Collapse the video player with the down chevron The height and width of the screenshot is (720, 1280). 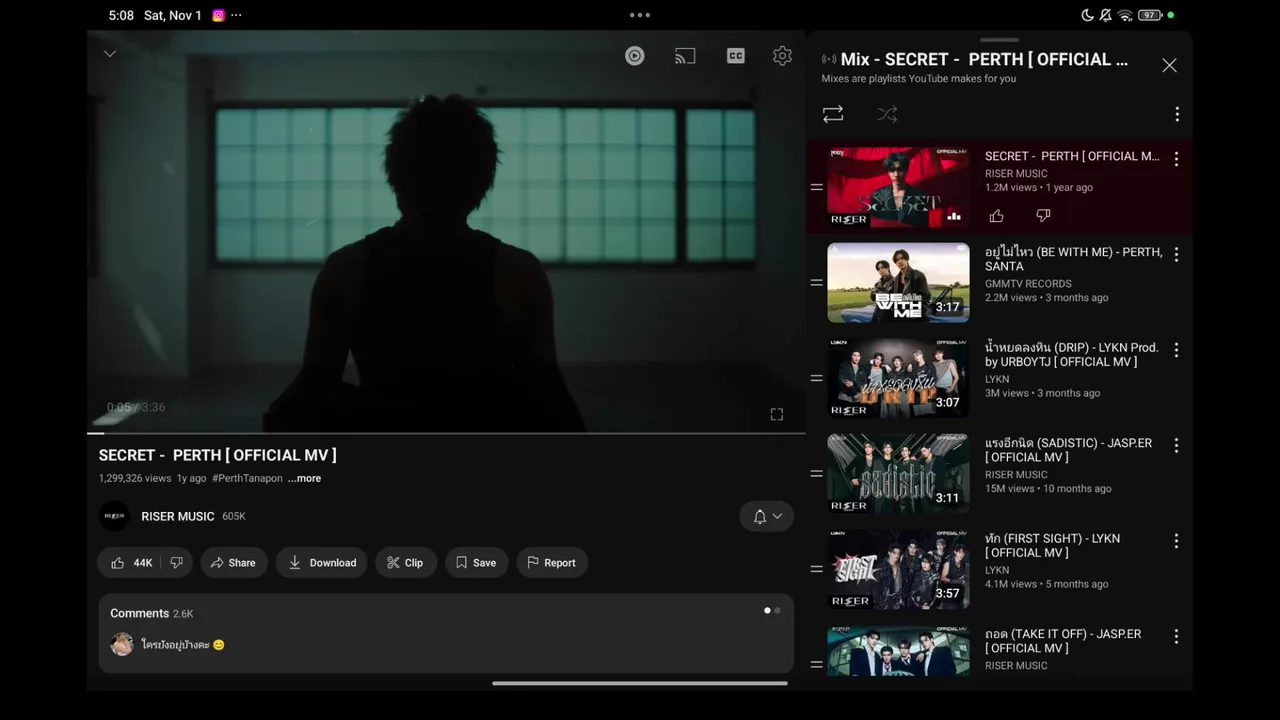[x=110, y=54]
